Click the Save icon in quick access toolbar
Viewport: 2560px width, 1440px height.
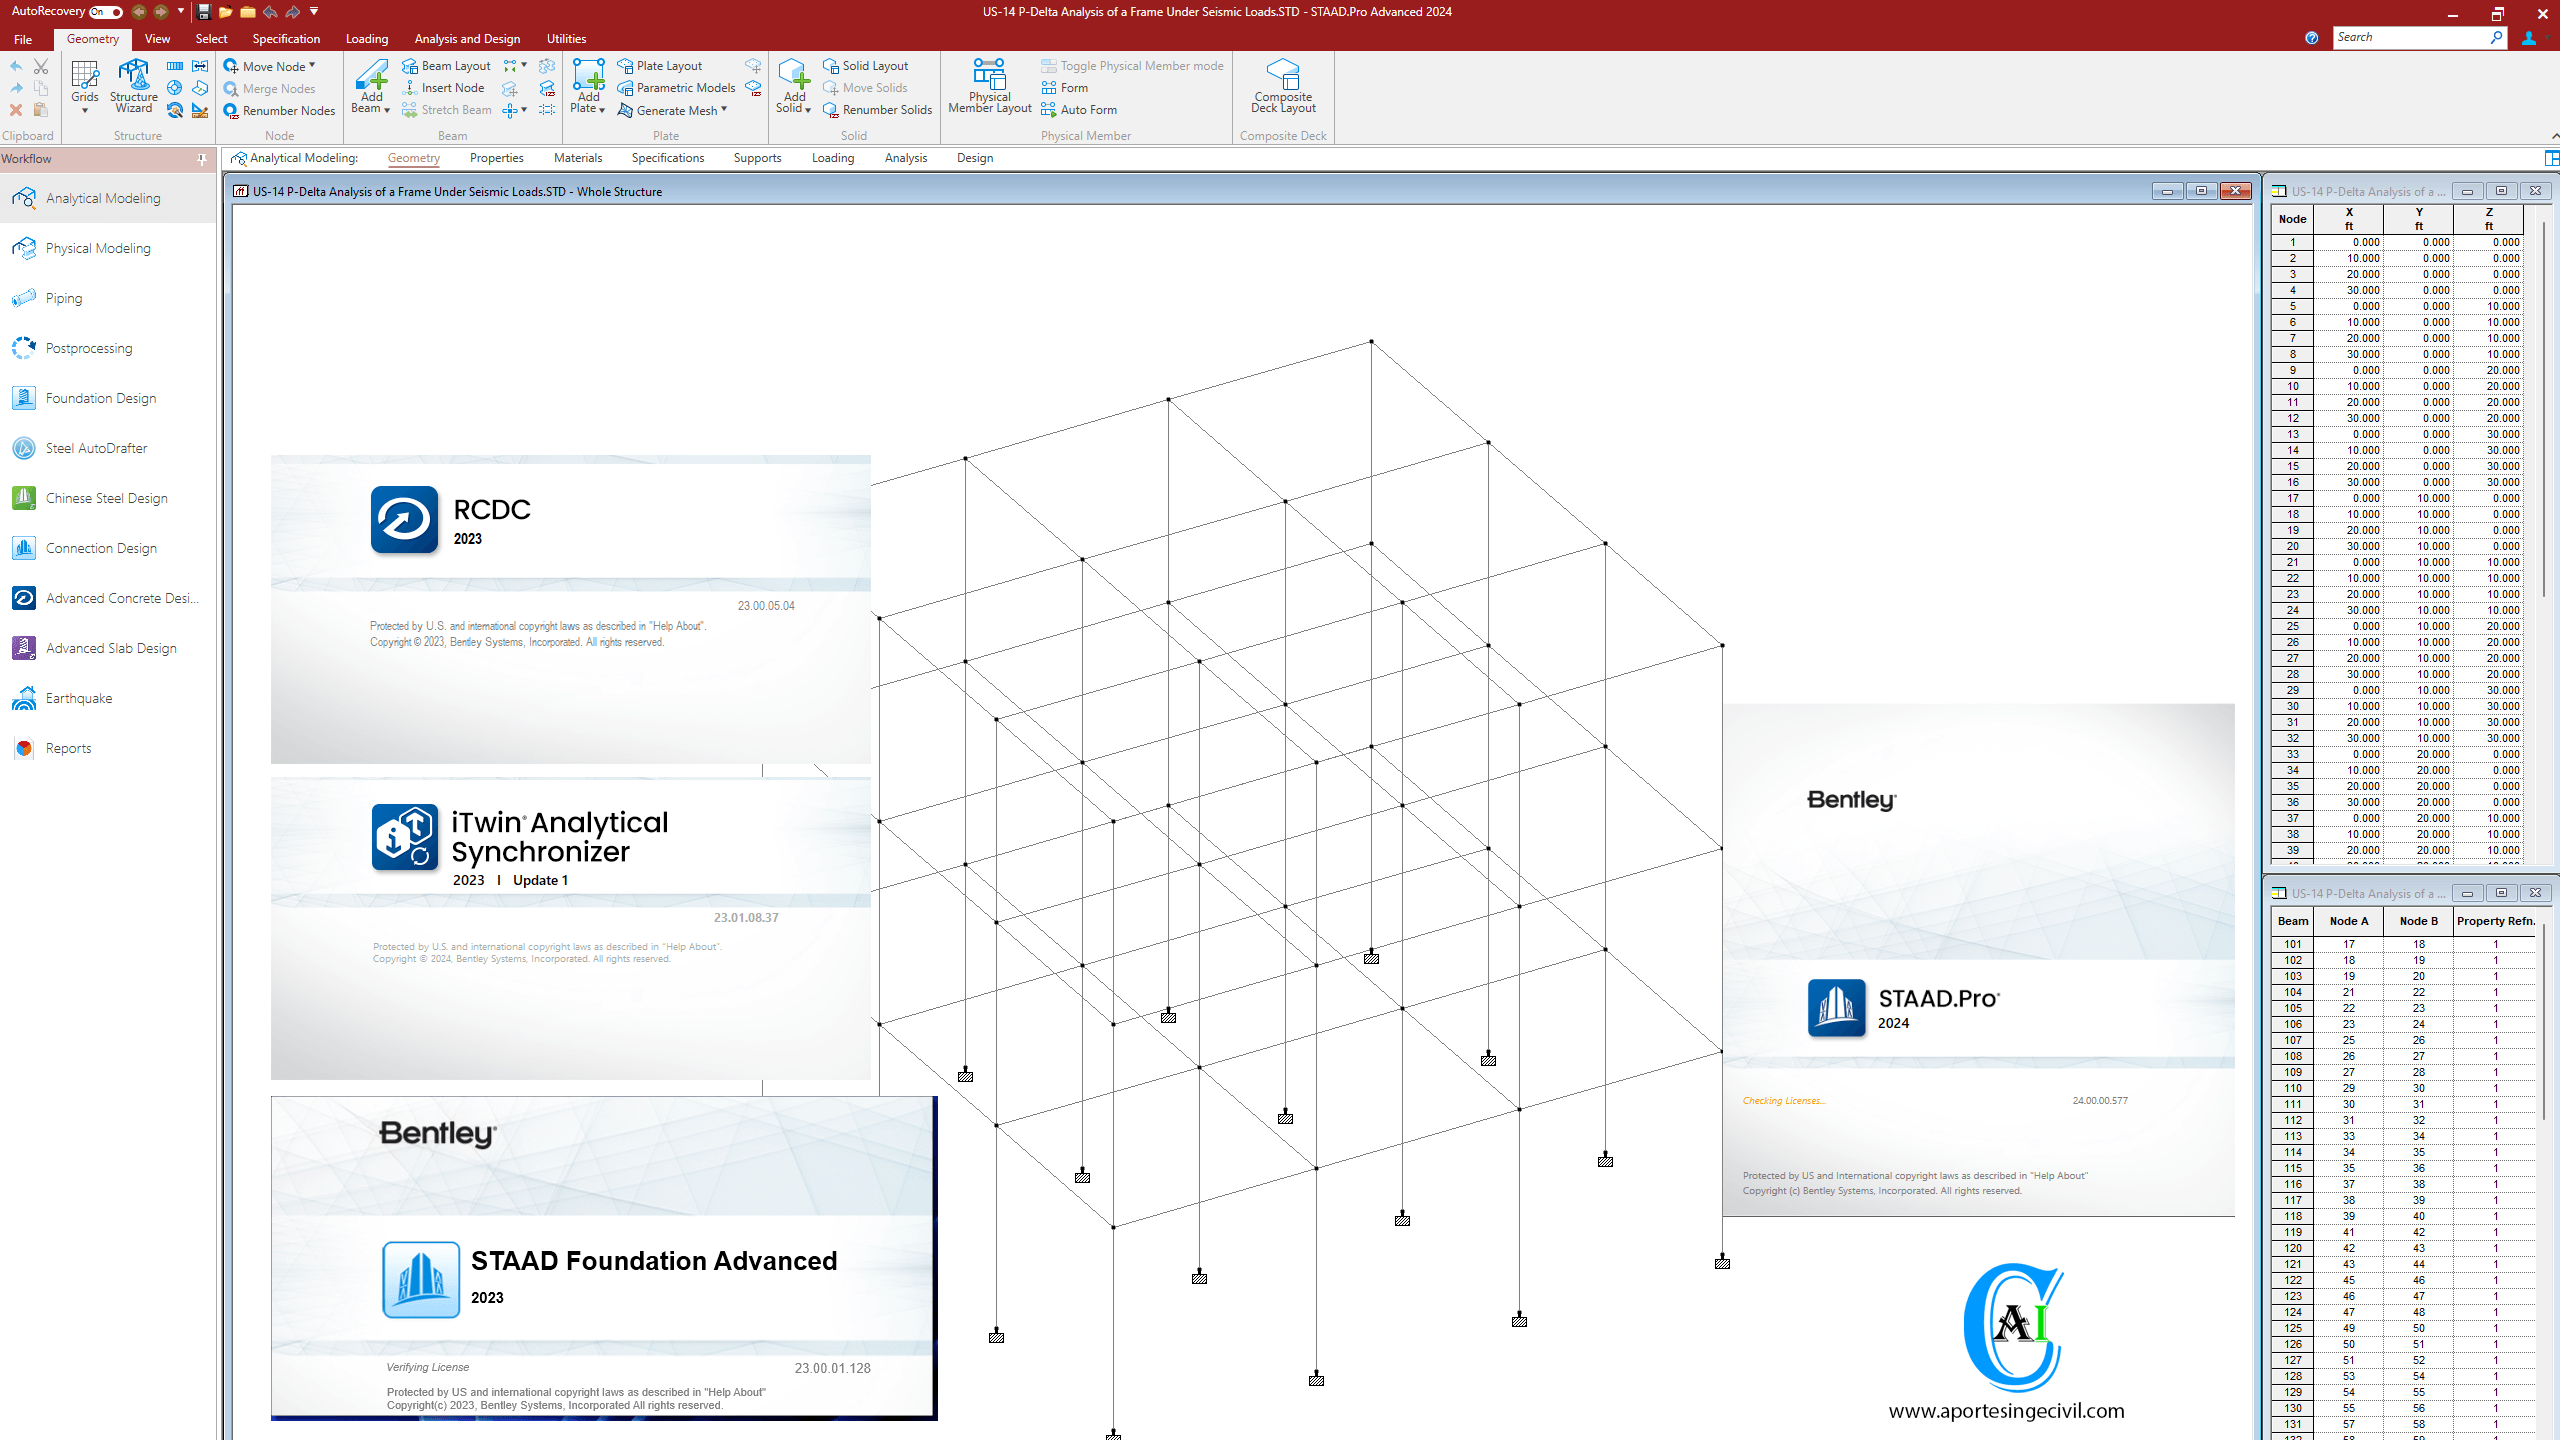pyautogui.click(x=204, y=12)
